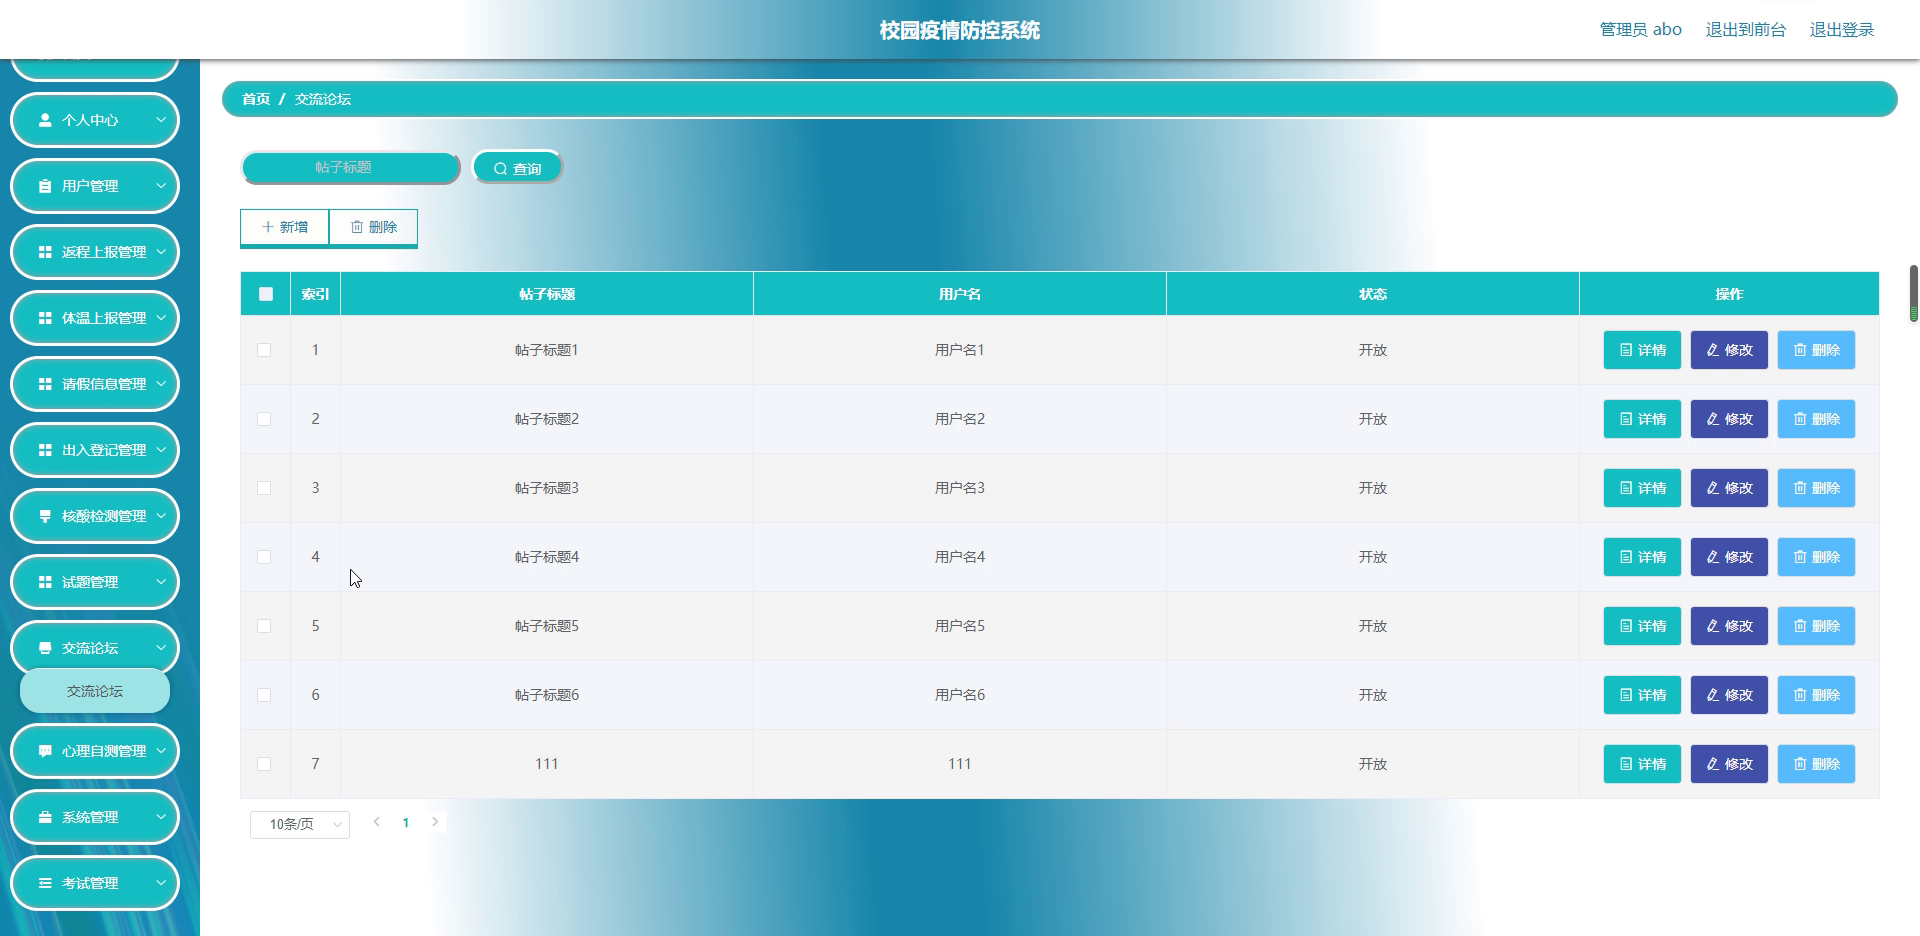
Task: Toggle the select-all checkbox in table header
Action: [265, 294]
